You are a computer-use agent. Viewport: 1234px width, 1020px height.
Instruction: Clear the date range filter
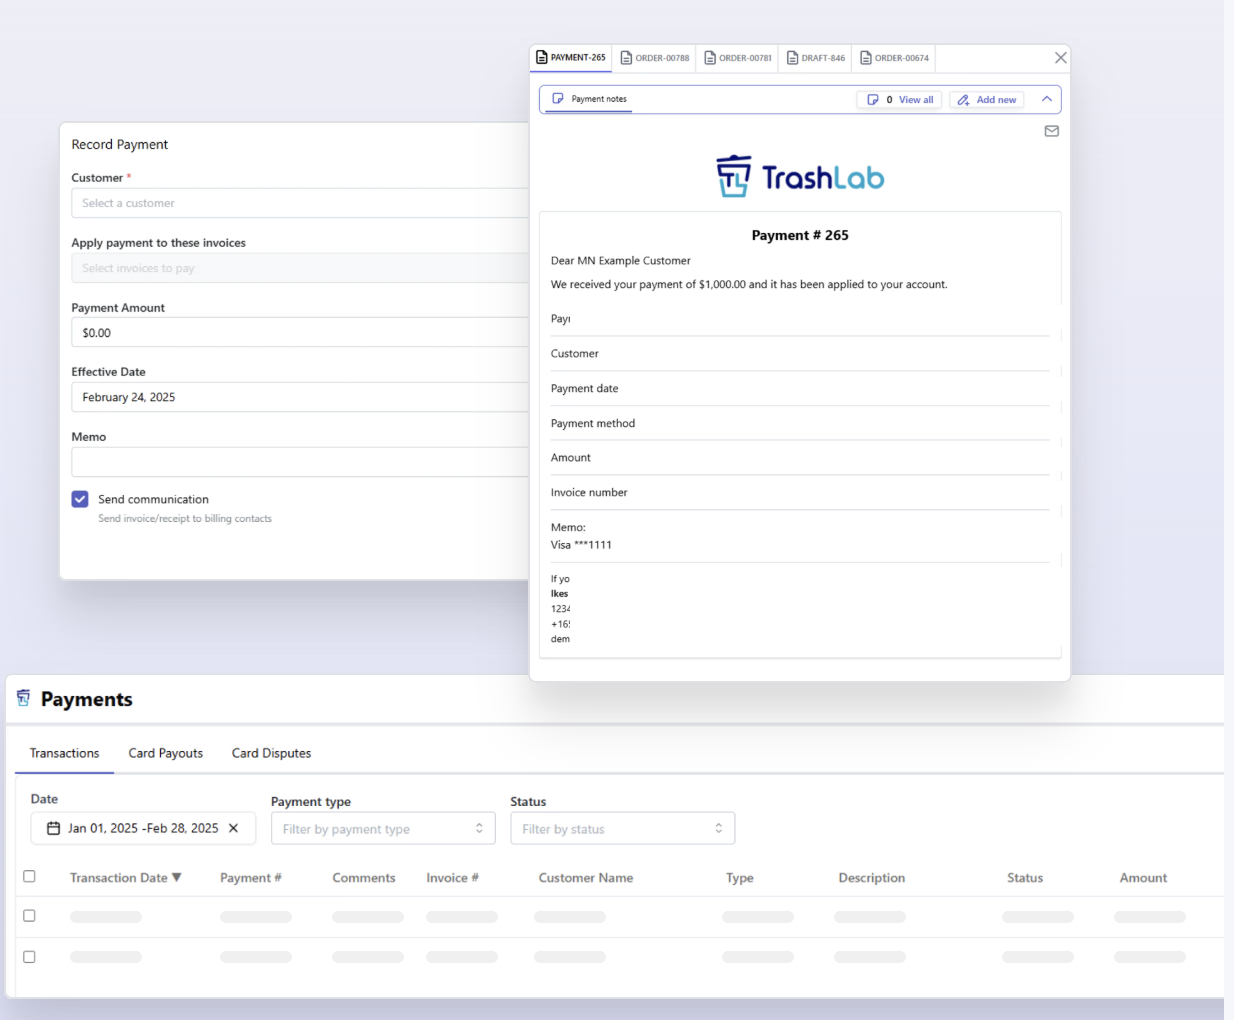click(233, 828)
